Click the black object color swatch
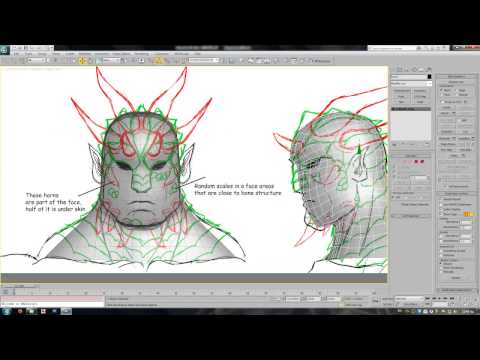 click(430, 77)
